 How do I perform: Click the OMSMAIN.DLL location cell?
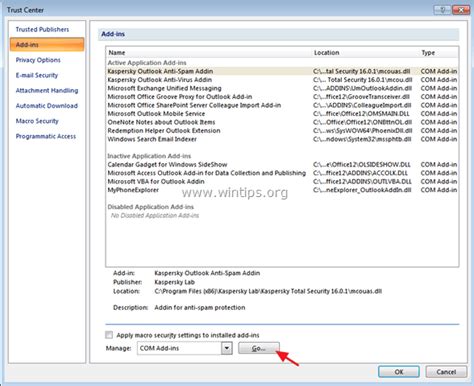(x=361, y=114)
